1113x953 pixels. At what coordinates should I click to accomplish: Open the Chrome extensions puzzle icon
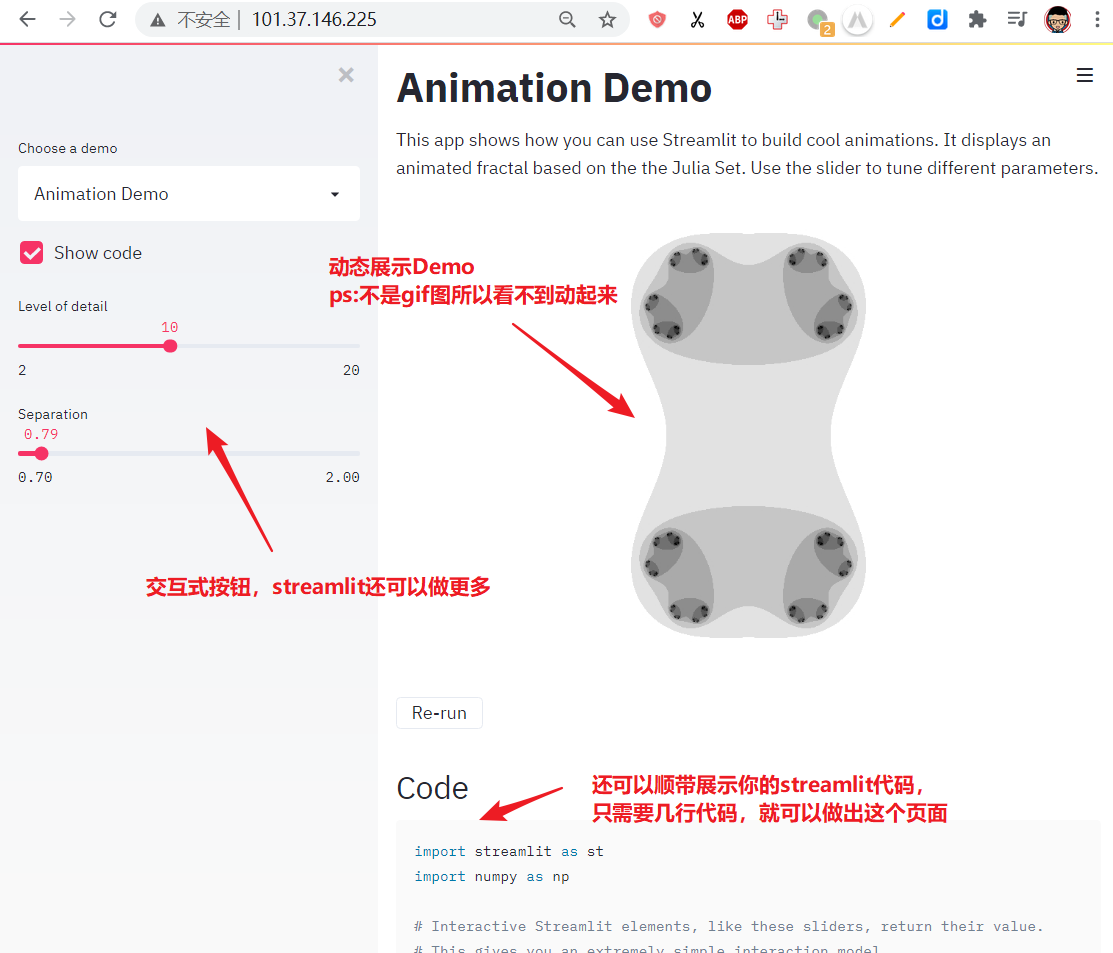click(x=978, y=19)
